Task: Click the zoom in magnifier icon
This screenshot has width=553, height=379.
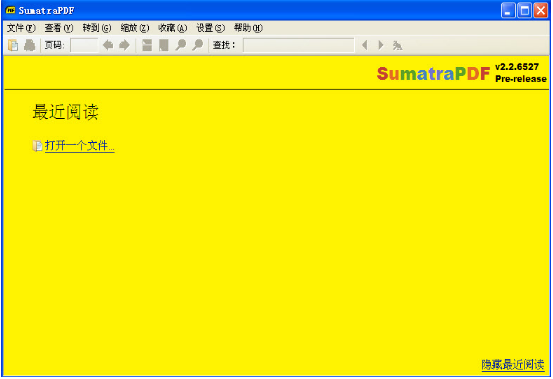Action: click(x=198, y=45)
